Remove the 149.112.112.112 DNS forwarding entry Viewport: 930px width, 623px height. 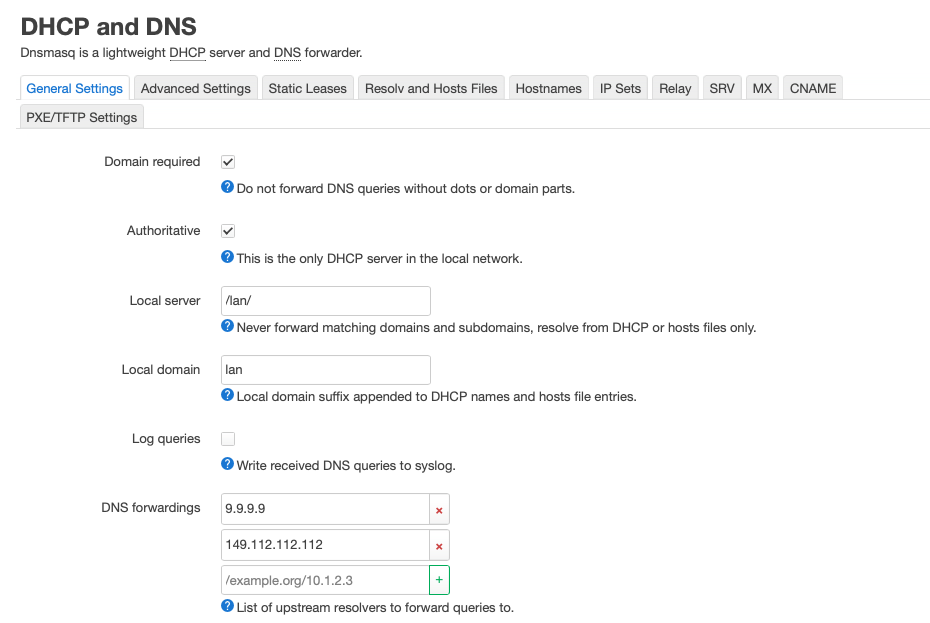pos(438,546)
